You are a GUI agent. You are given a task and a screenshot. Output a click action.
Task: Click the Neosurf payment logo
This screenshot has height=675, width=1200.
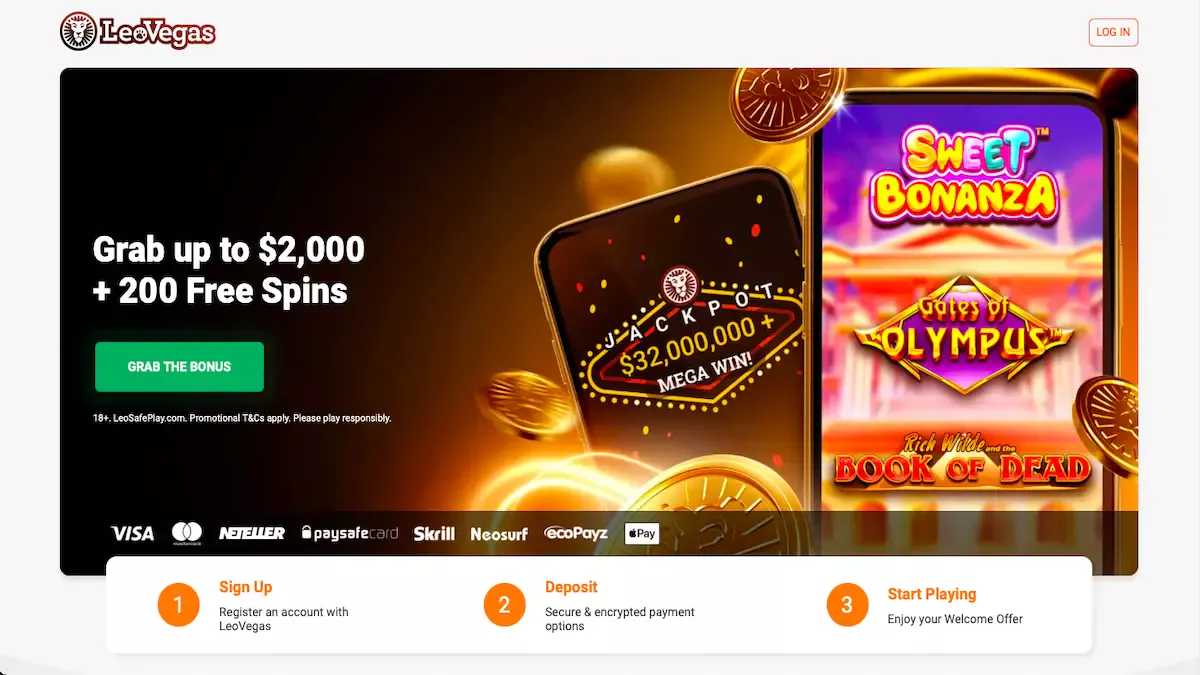pos(499,534)
